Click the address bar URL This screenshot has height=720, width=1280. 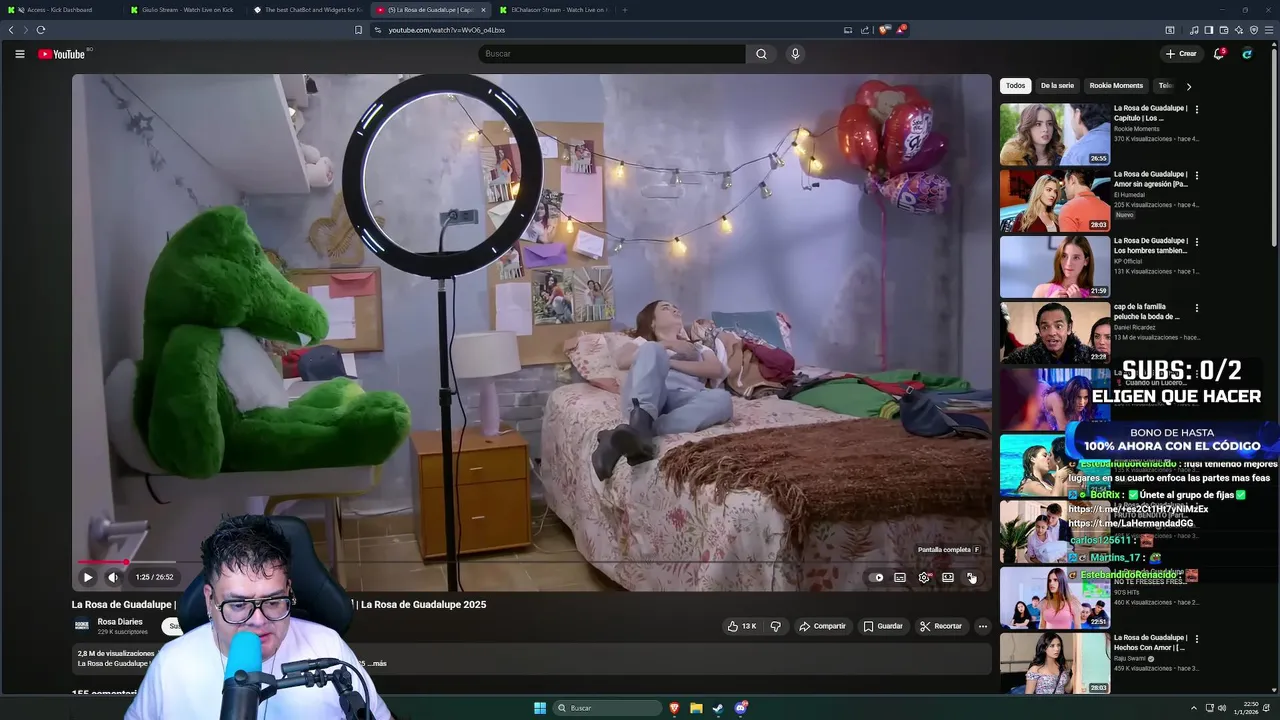coord(446,30)
